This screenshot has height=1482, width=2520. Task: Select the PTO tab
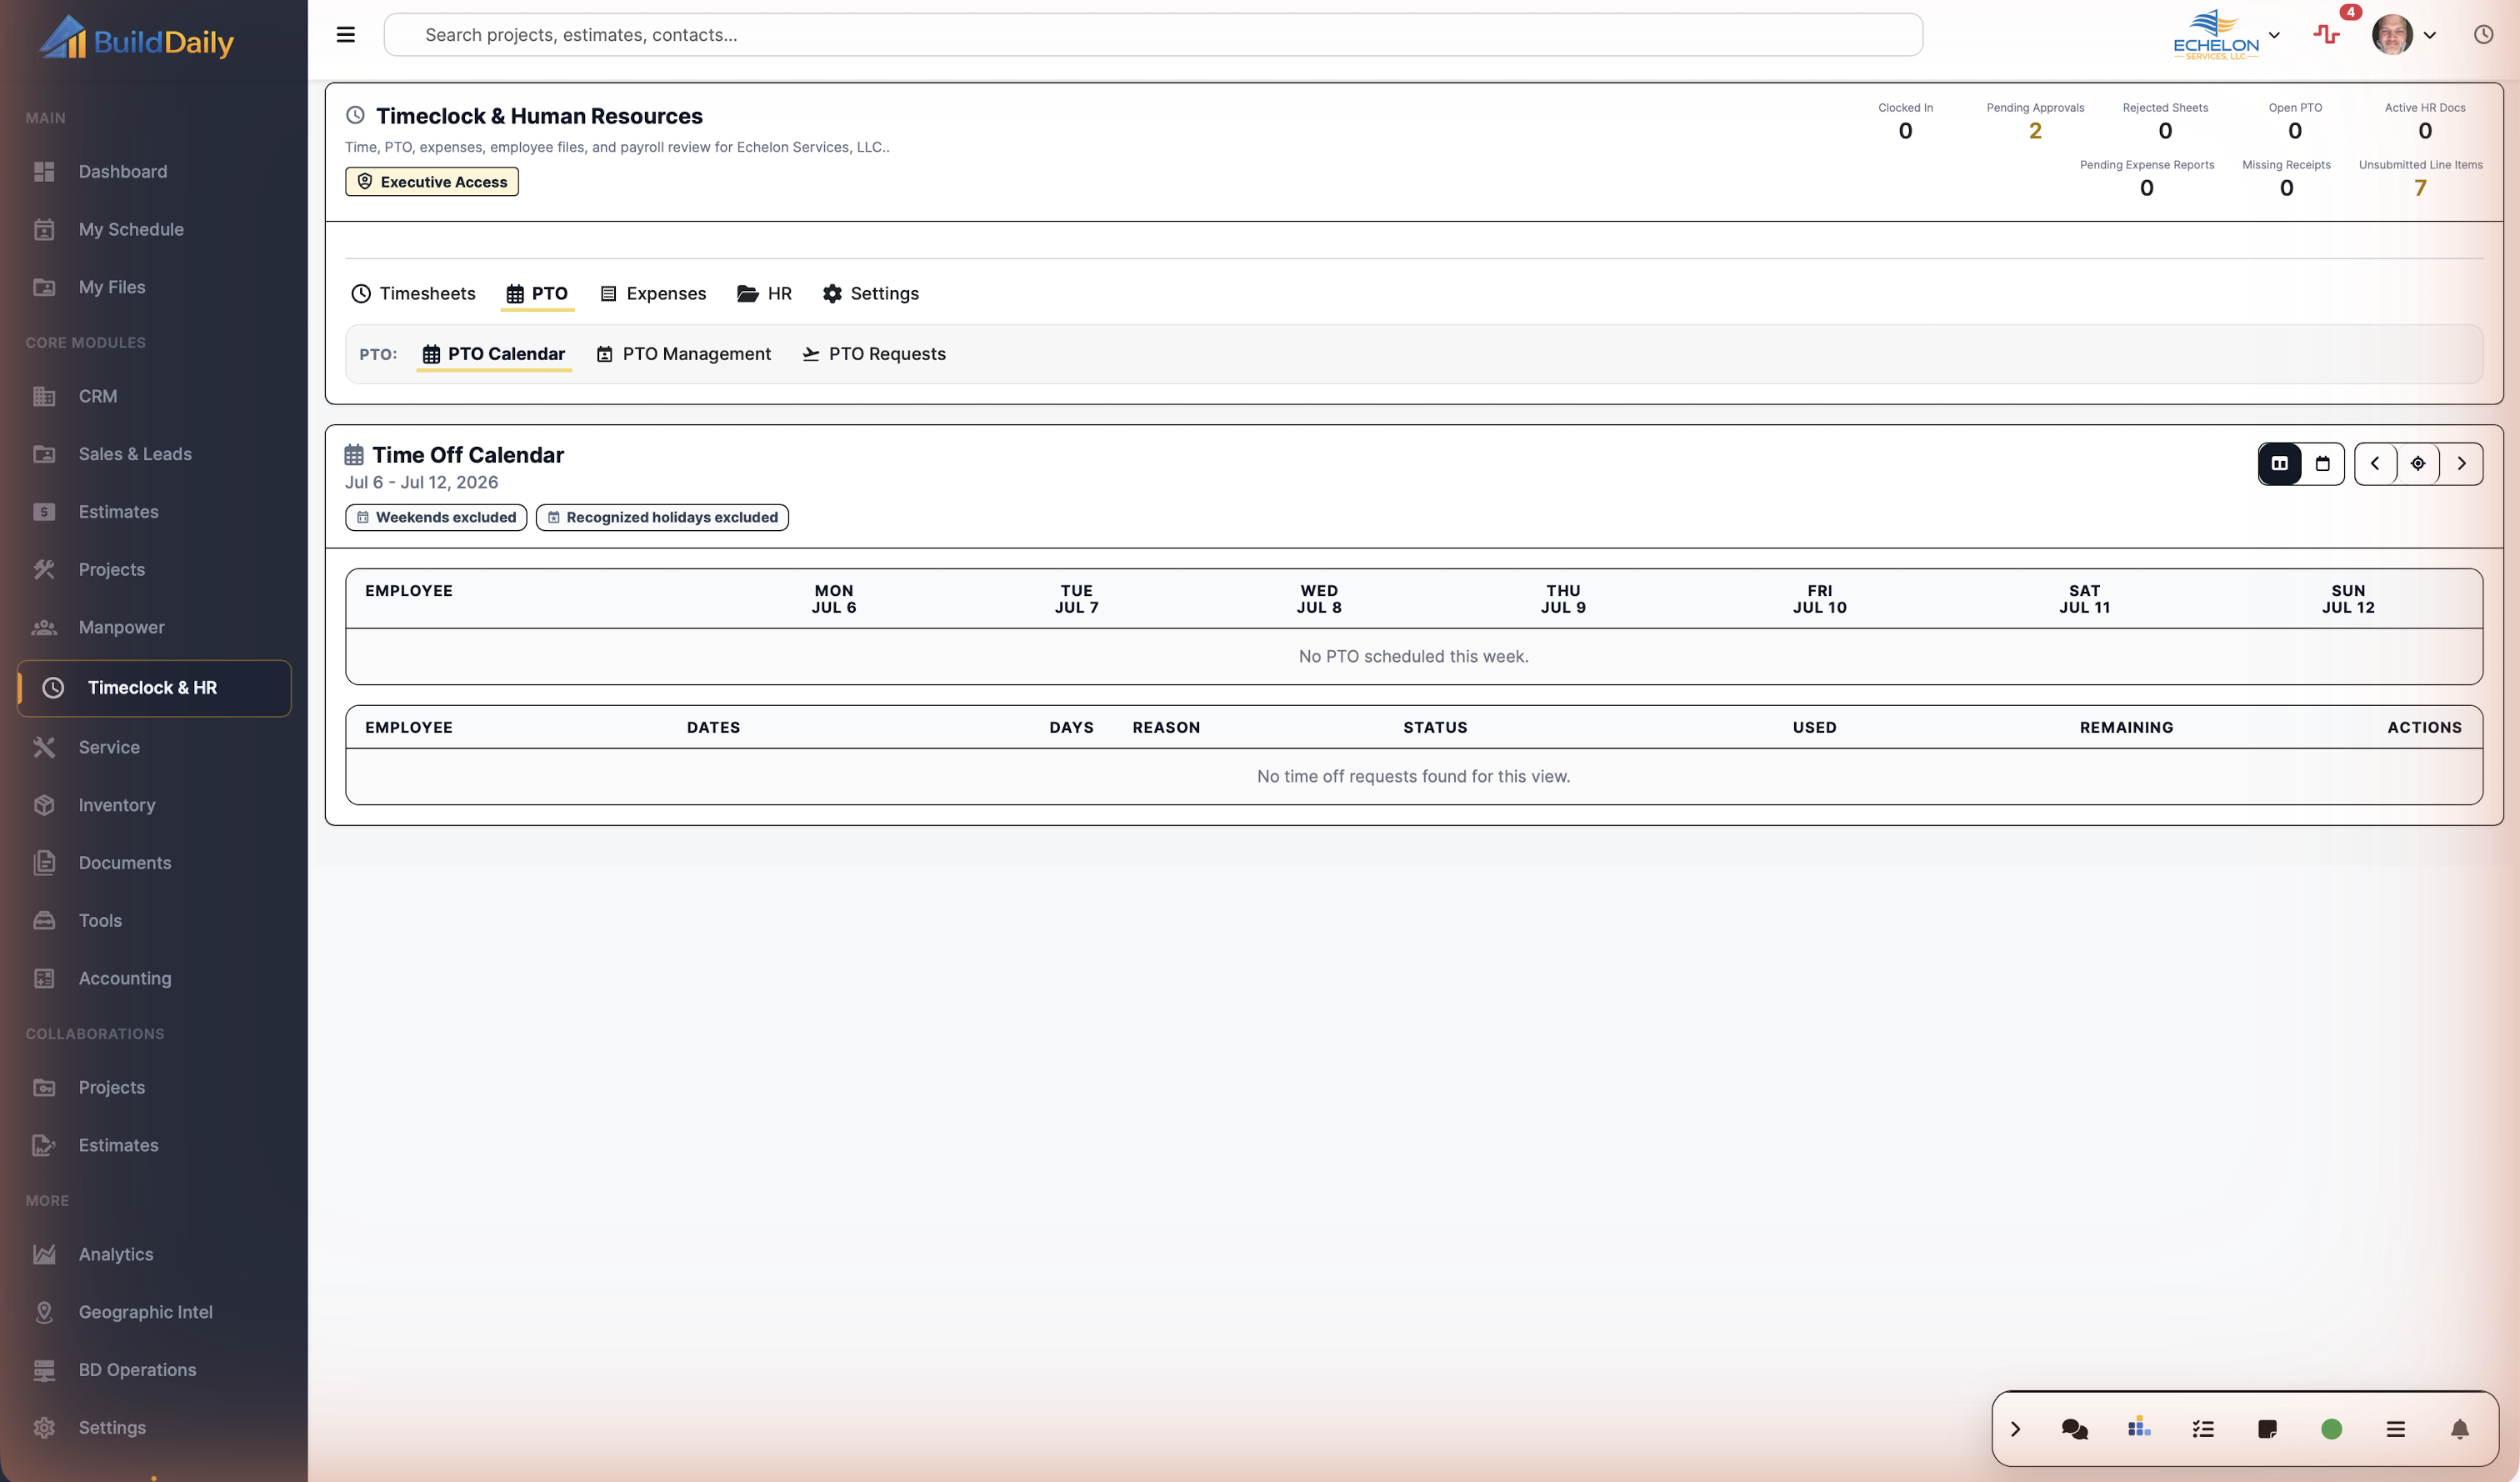pyautogui.click(x=537, y=293)
